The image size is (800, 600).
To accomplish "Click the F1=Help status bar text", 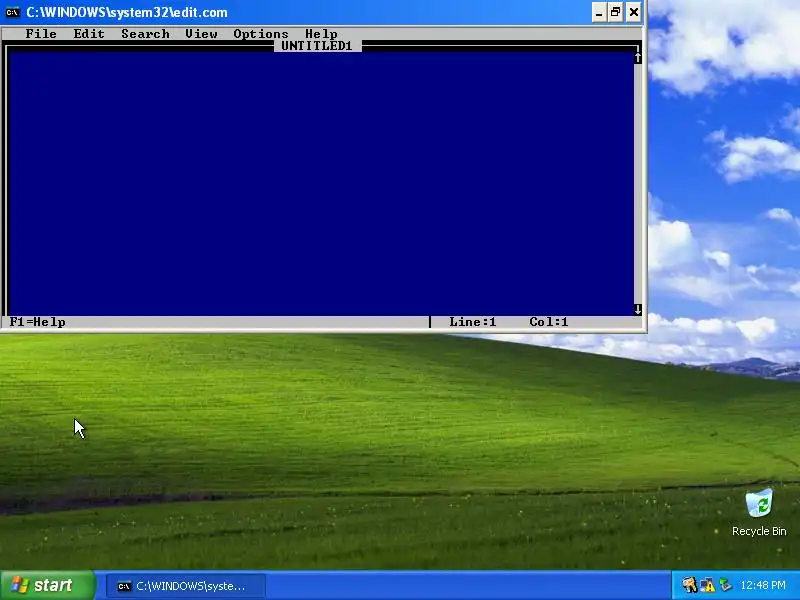I will (x=38, y=322).
